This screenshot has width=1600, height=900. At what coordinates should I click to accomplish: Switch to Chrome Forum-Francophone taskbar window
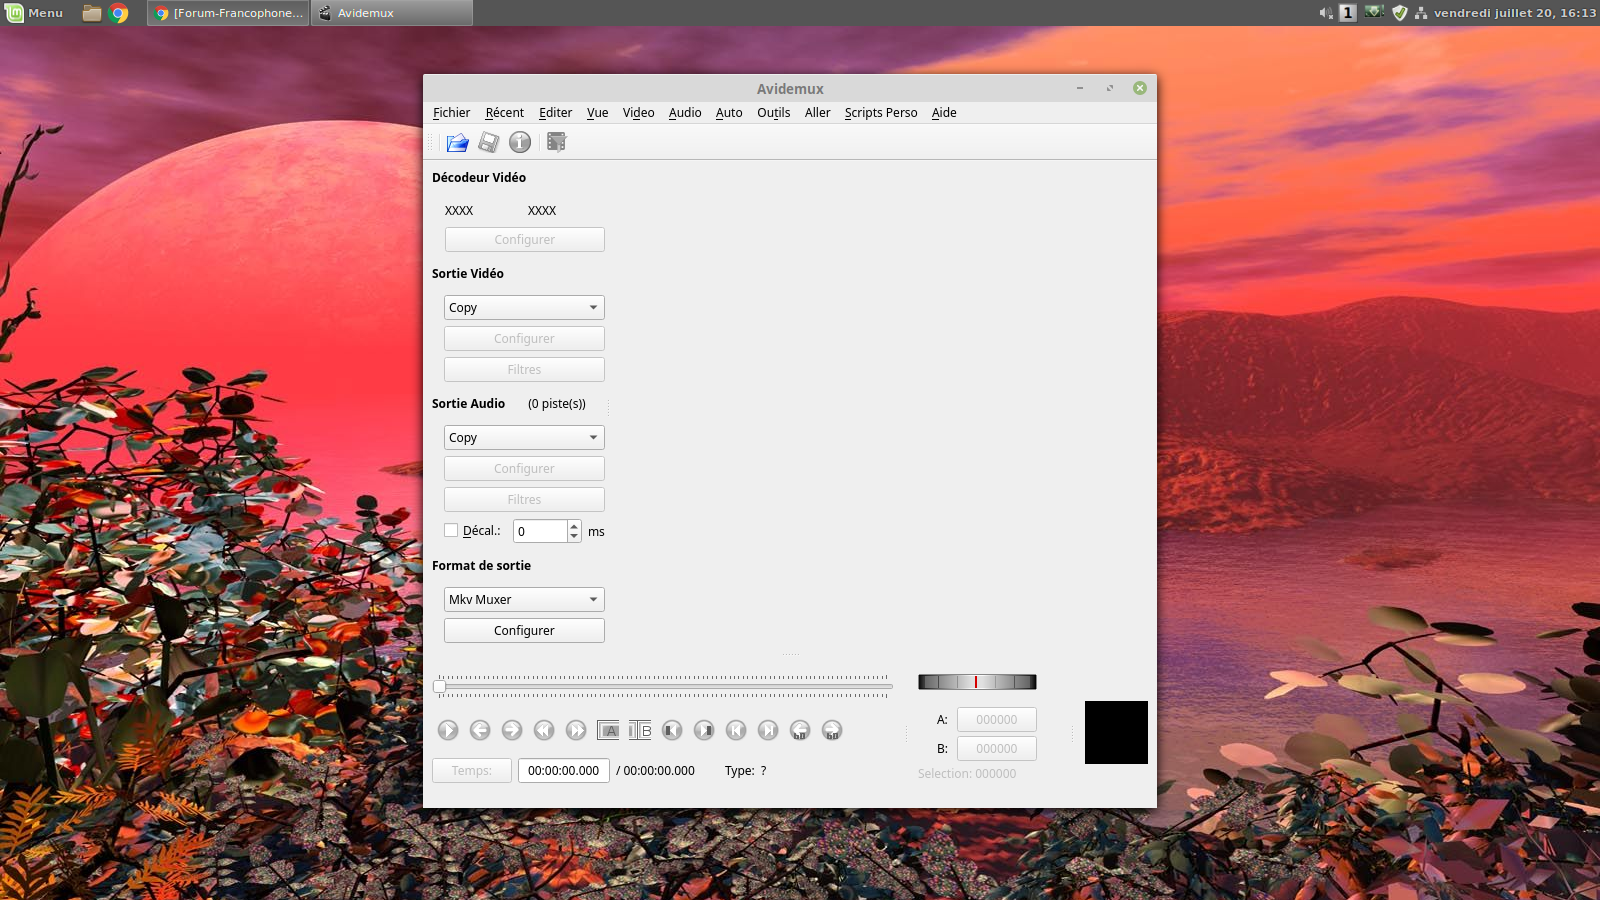pyautogui.click(x=228, y=13)
